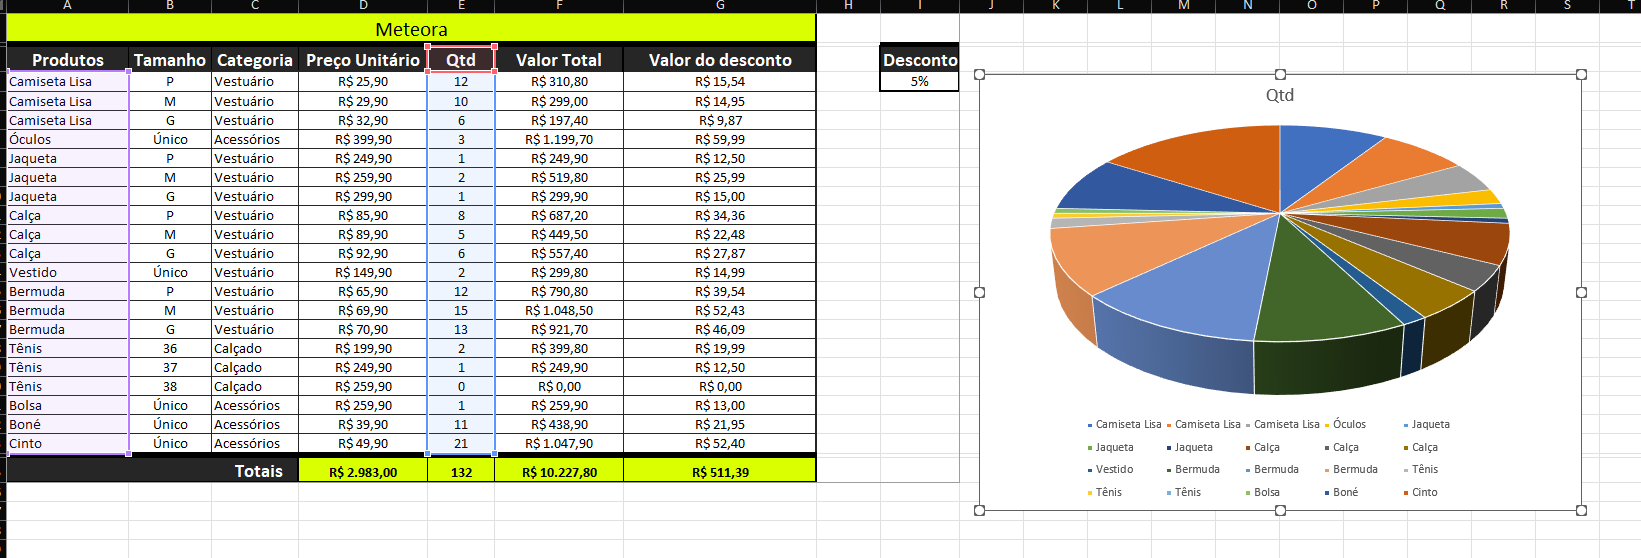Click the Qtd chart title
This screenshot has width=1641, height=558.
click(x=1280, y=95)
